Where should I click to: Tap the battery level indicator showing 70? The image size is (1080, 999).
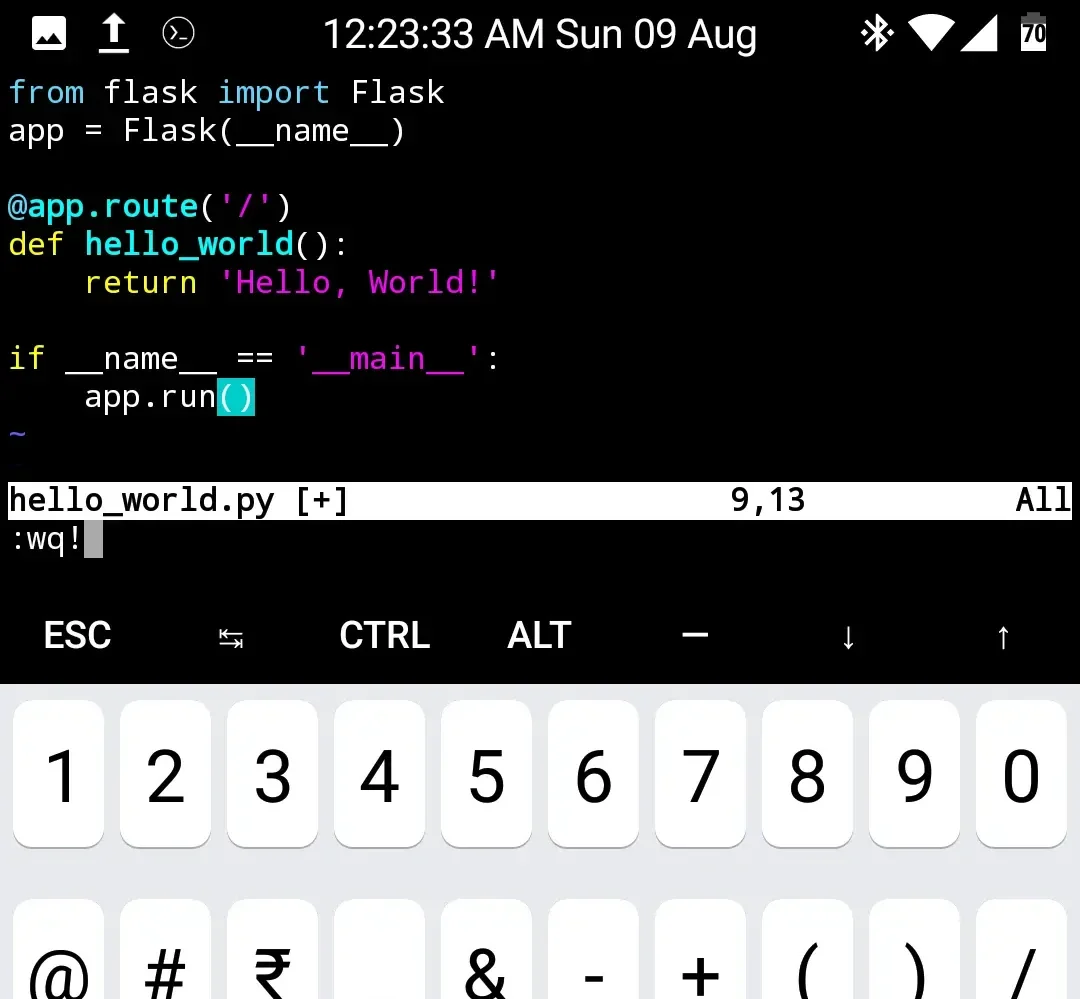click(1032, 33)
